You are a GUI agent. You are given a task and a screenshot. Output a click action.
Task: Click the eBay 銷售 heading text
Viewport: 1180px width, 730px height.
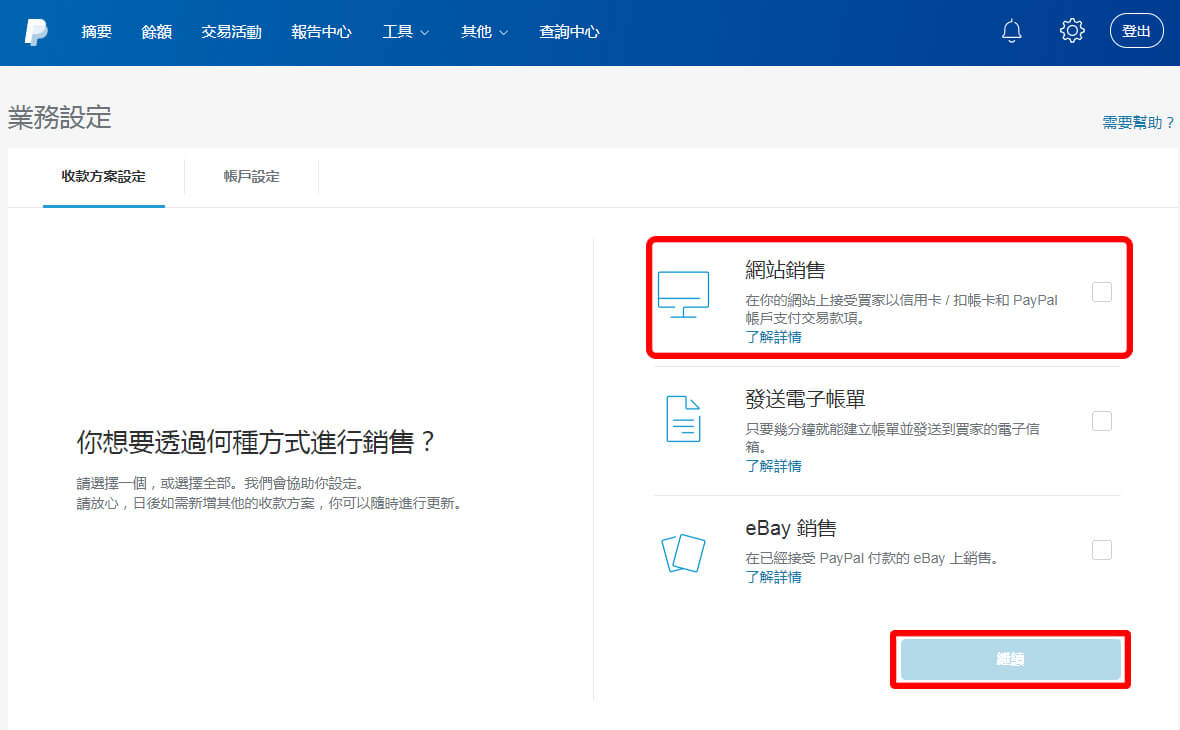click(x=791, y=528)
